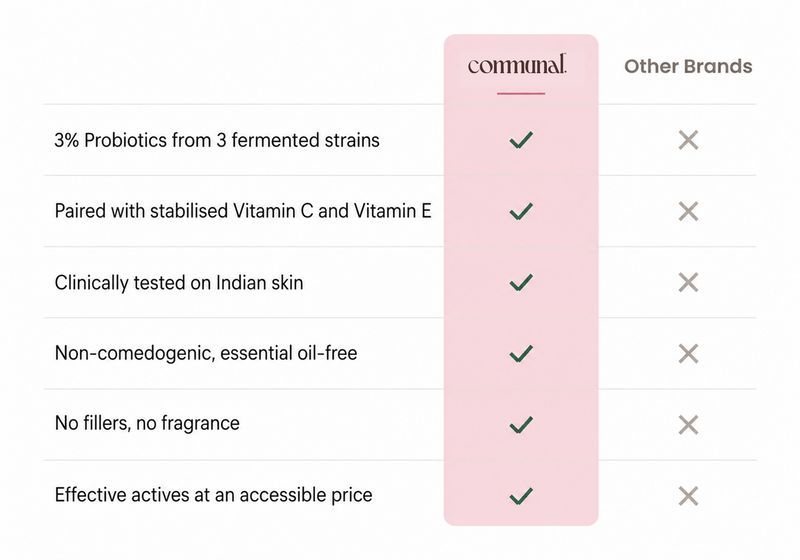
Task: Click 'No fillers, no fragrance' text
Action: click(147, 423)
